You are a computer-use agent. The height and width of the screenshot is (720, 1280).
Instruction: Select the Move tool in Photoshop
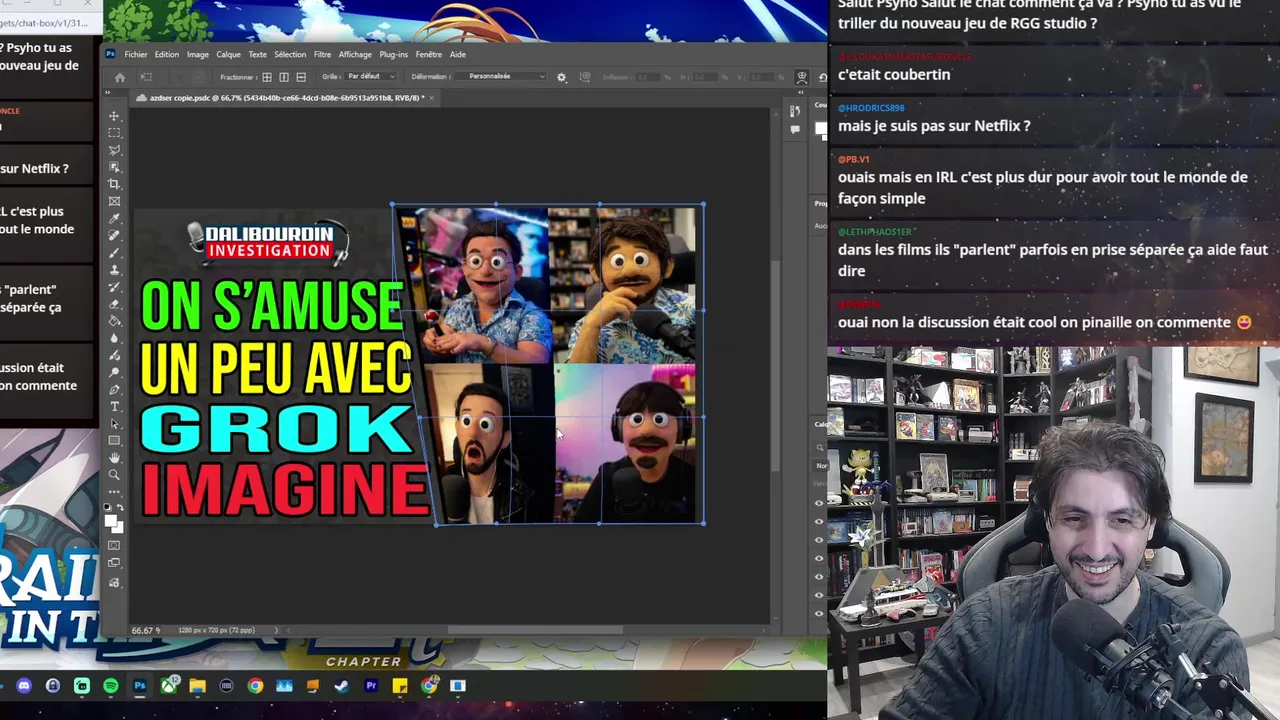point(114,115)
